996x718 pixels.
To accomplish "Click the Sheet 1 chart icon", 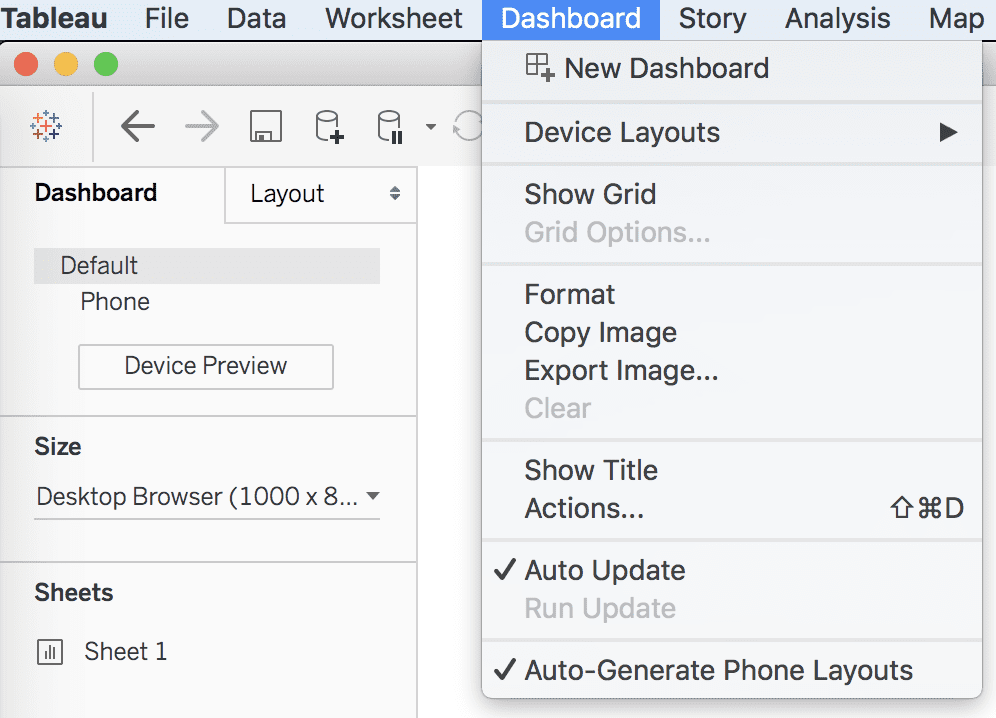I will 50,653.
